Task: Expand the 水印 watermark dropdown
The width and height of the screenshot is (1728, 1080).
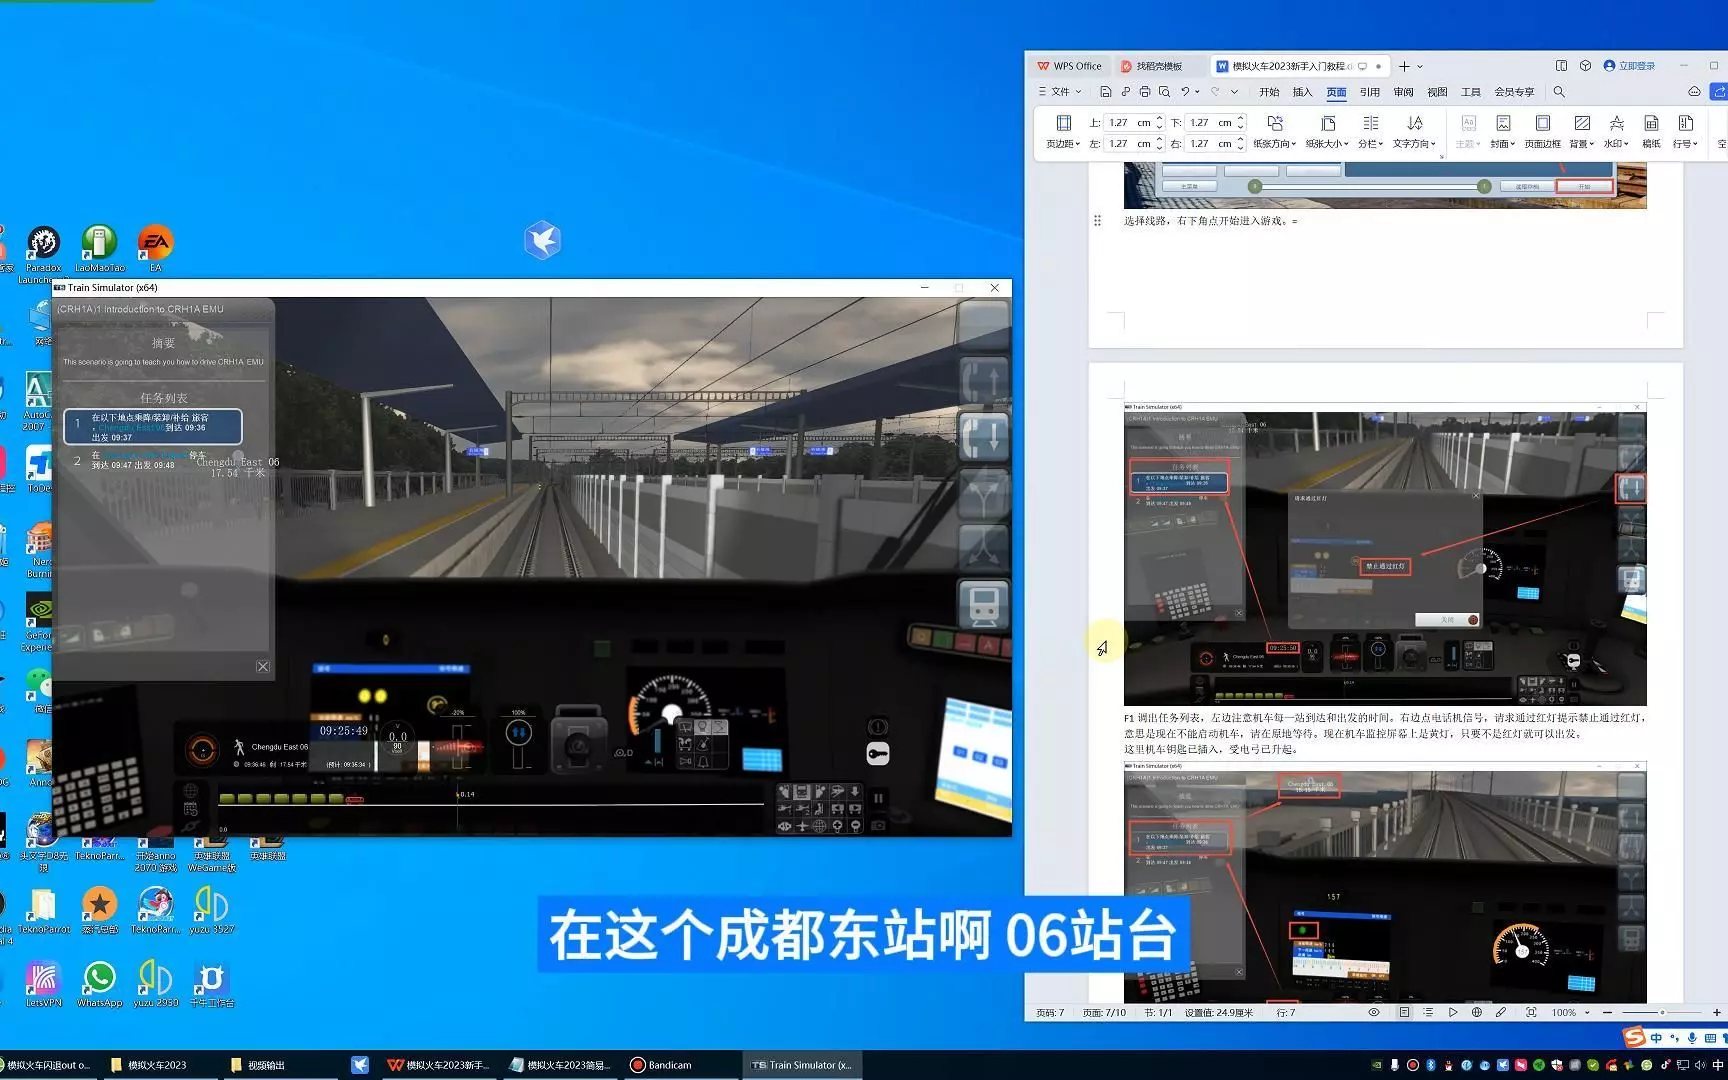Action: [x=1616, y=144]
